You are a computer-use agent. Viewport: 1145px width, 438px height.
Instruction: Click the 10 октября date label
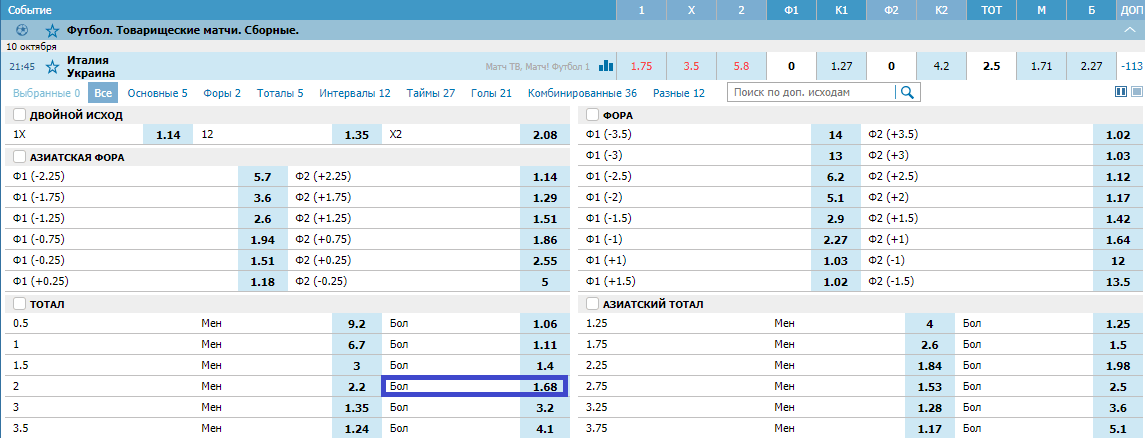pyautogui.click(x=32, y=46)
